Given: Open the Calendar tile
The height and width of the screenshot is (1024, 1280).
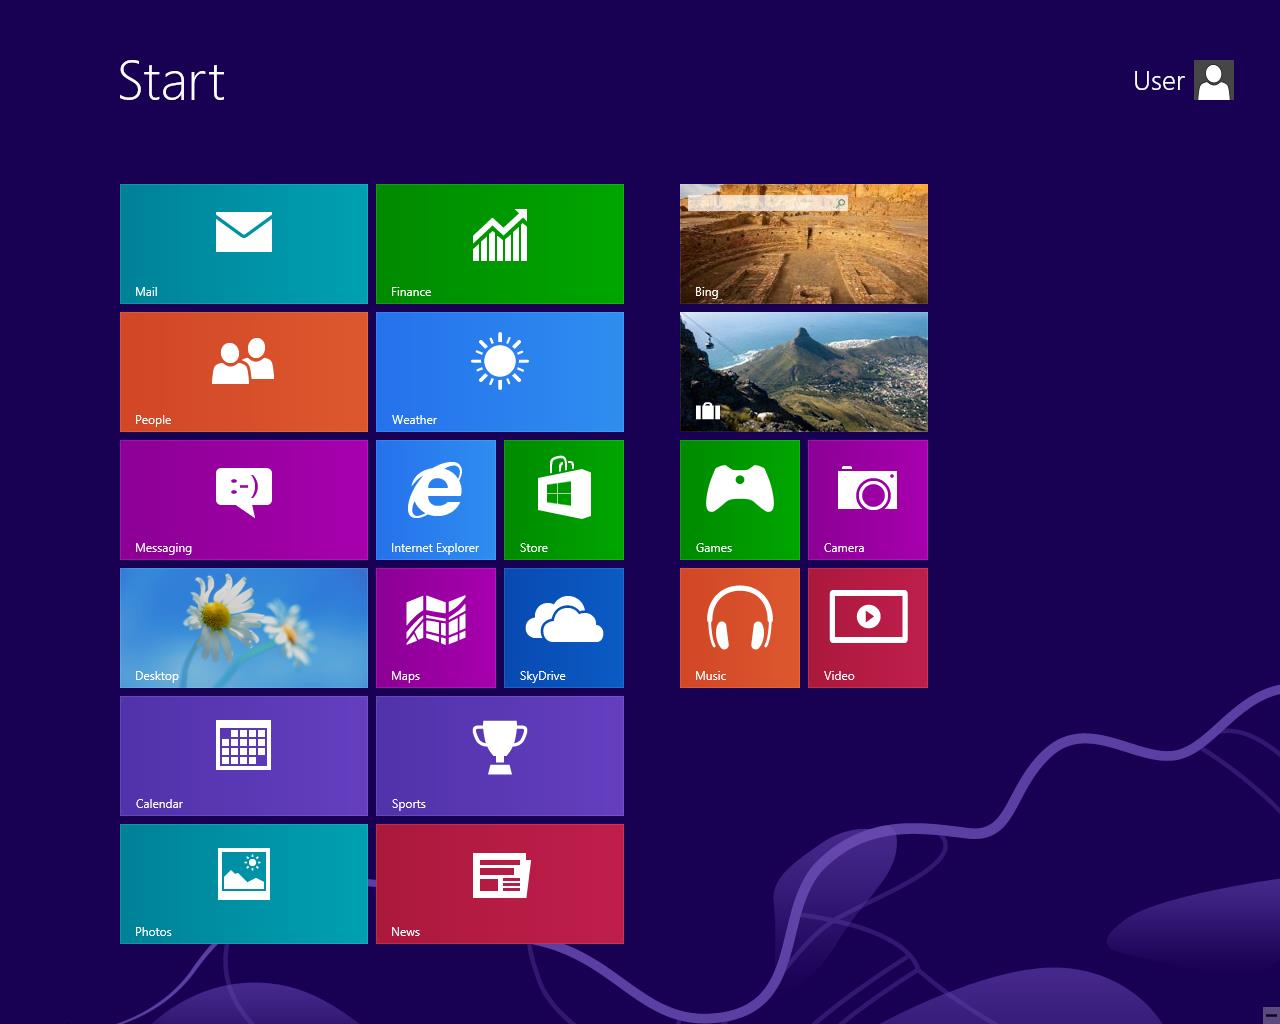Looking at the screenshot, I should tap(244, 756).
